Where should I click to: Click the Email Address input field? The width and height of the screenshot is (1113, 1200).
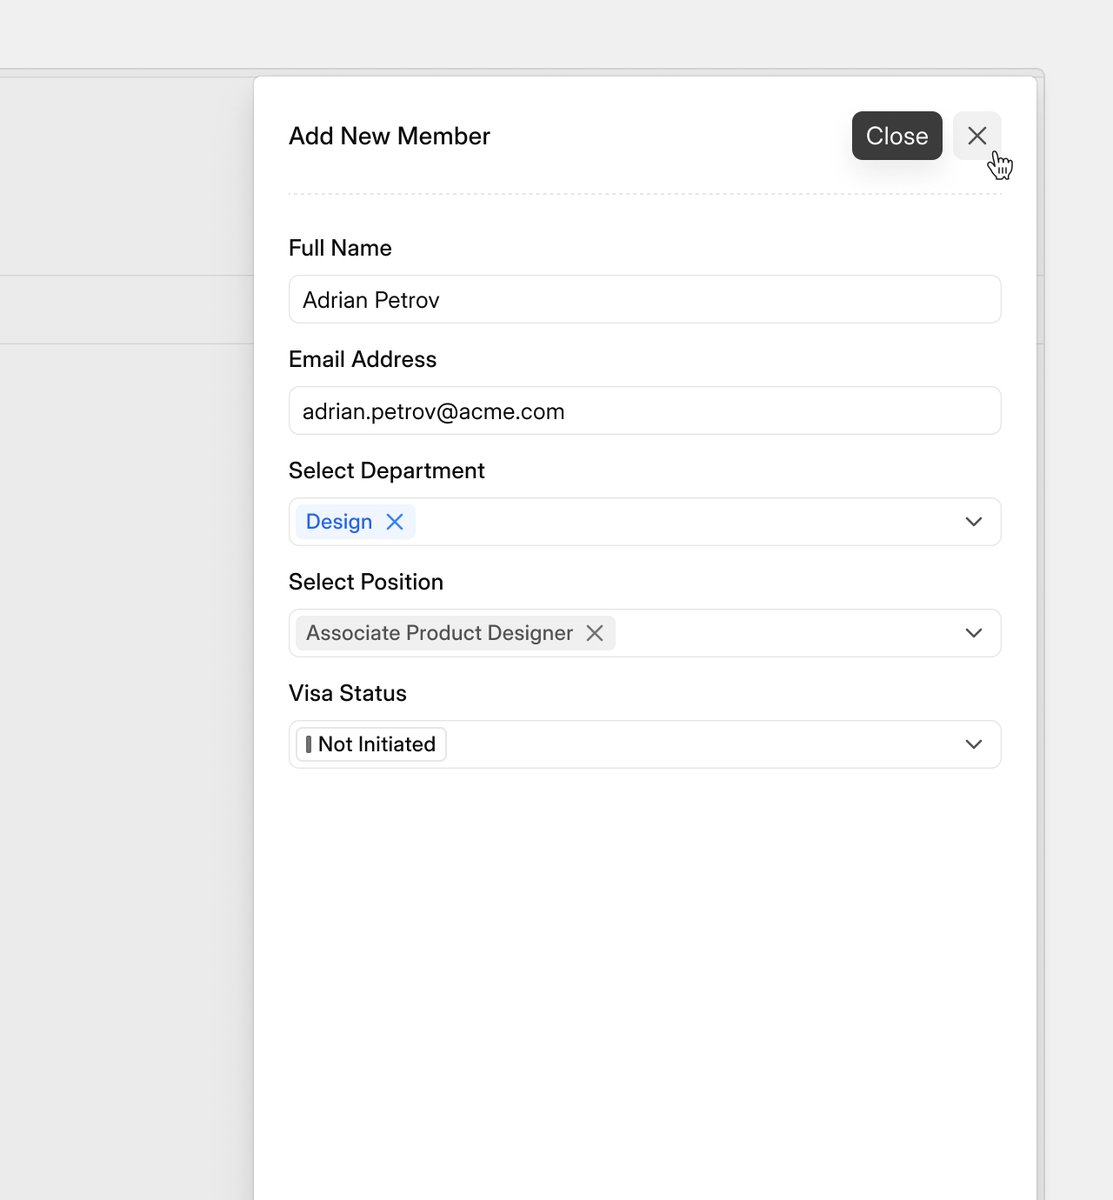pyautogui.click(x=645, y=411)
